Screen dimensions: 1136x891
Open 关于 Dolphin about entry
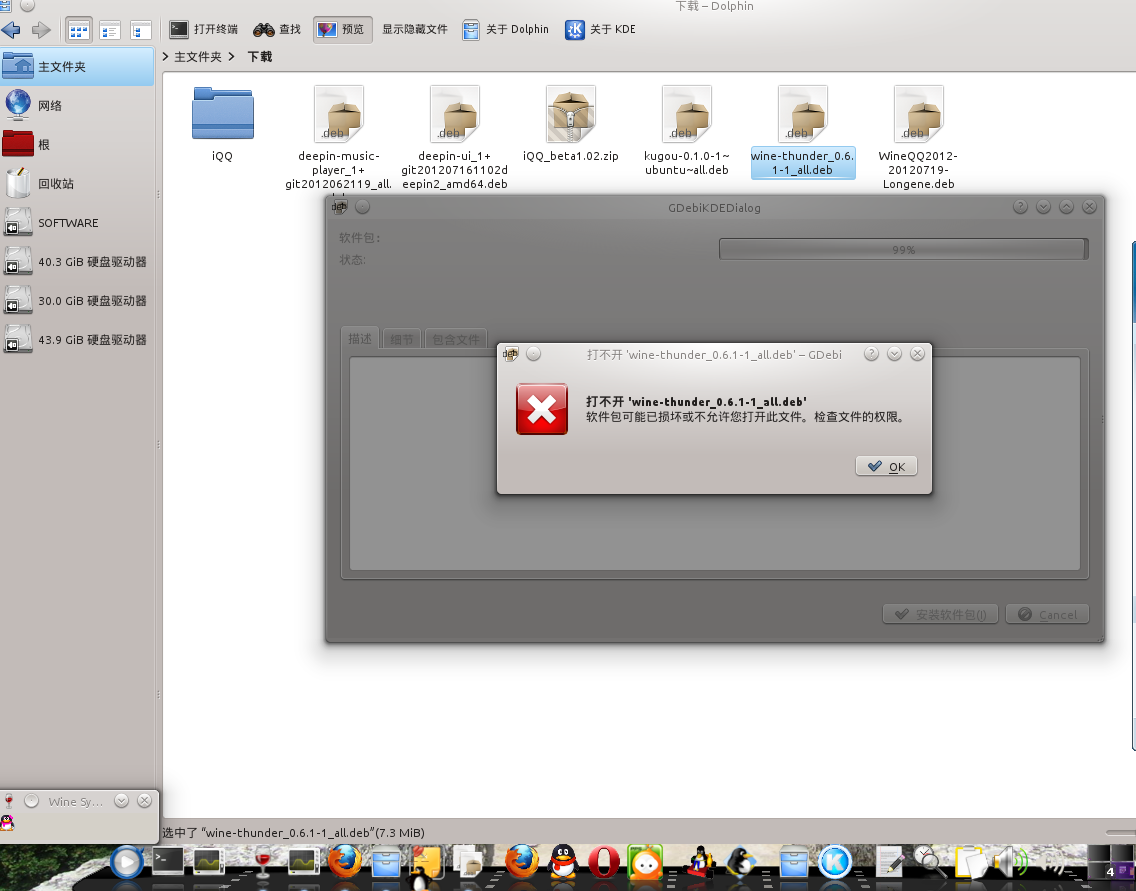[x=506, y=30]
